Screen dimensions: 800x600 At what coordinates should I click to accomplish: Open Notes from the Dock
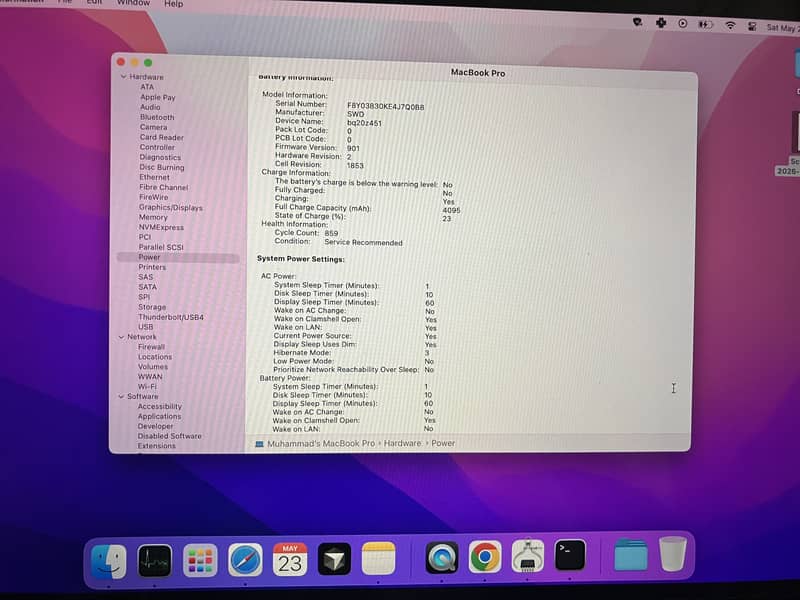coord(379,558)
